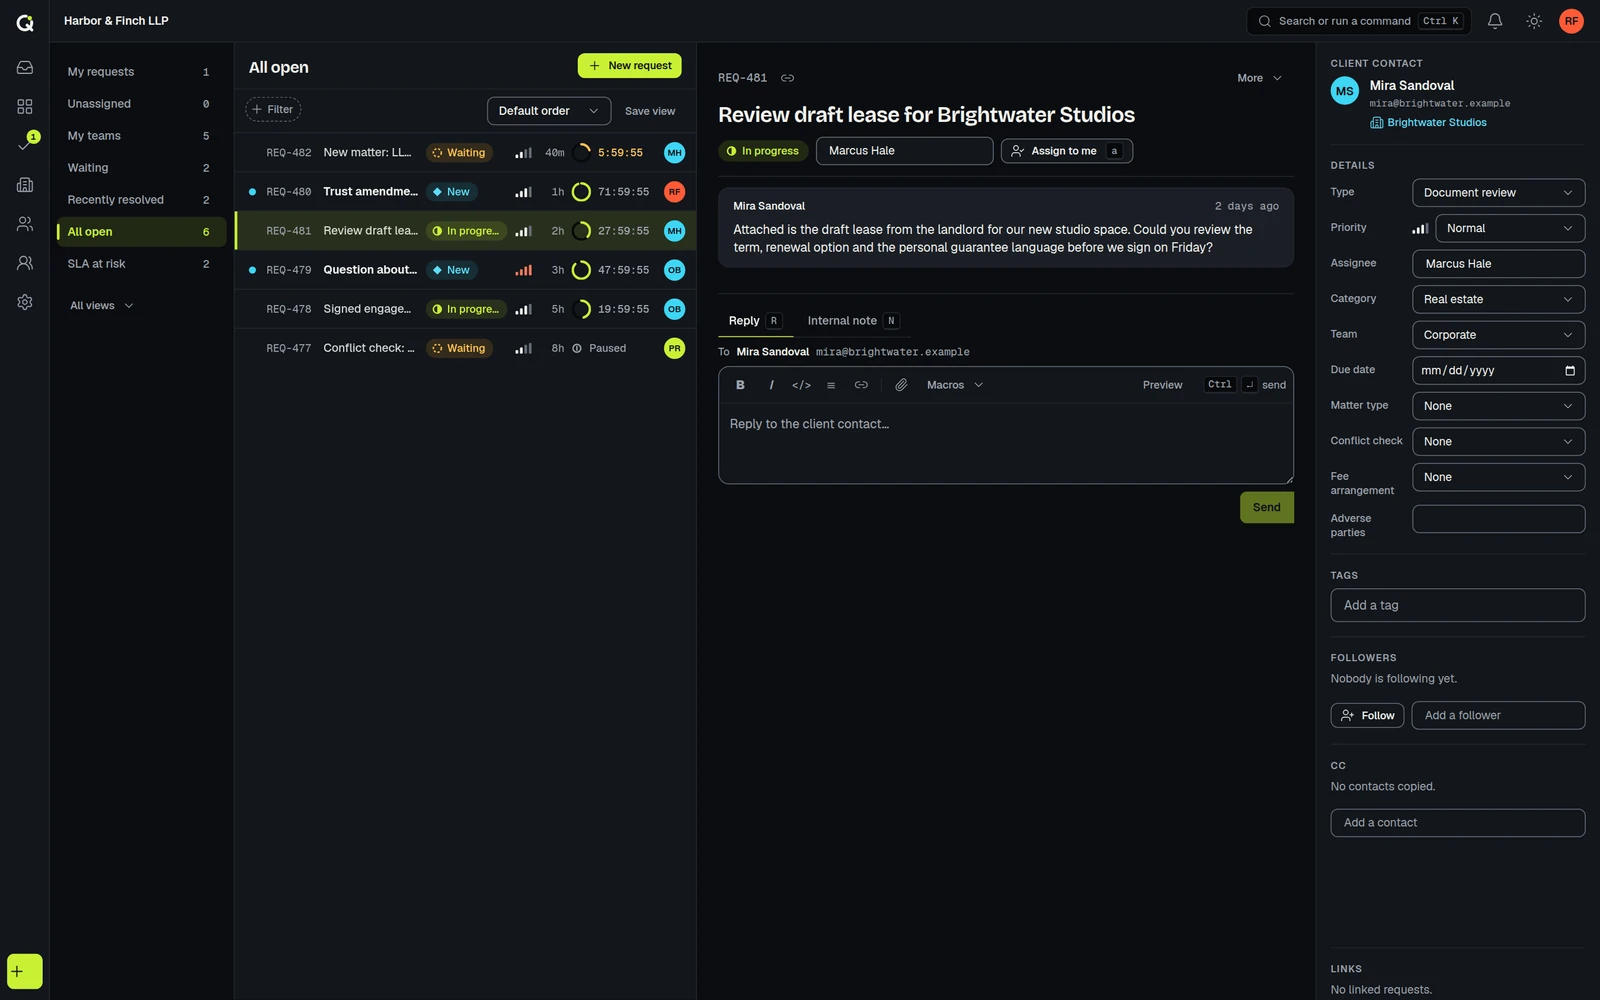Add a filter with the Filter button
Image resolution: width=1600 pixels, height=1000 pixels.
point(273,110)
